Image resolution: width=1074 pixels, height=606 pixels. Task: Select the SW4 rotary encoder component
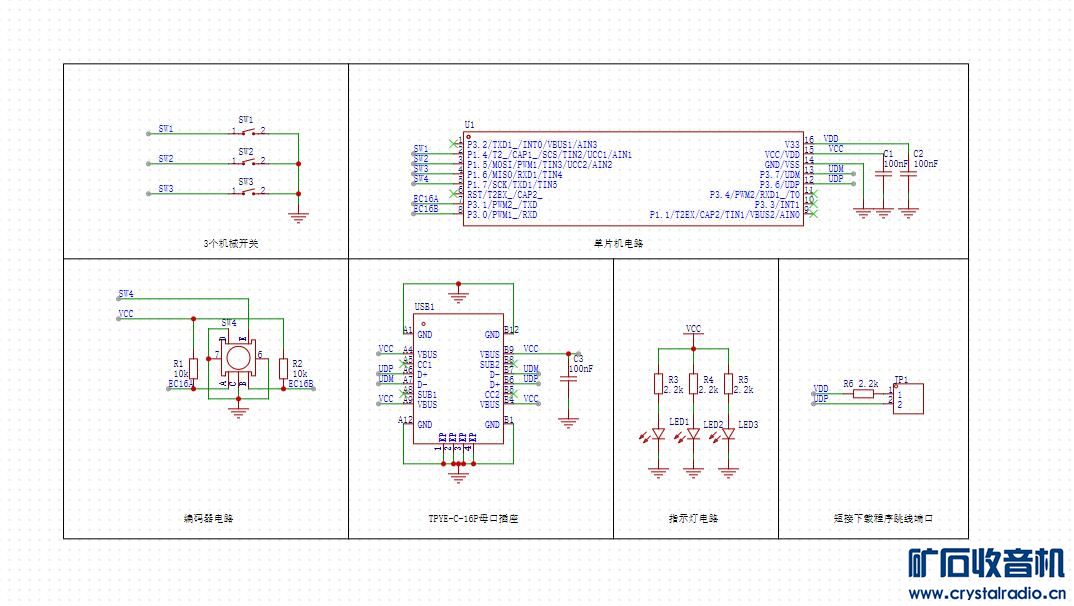[x=238, y=357]
